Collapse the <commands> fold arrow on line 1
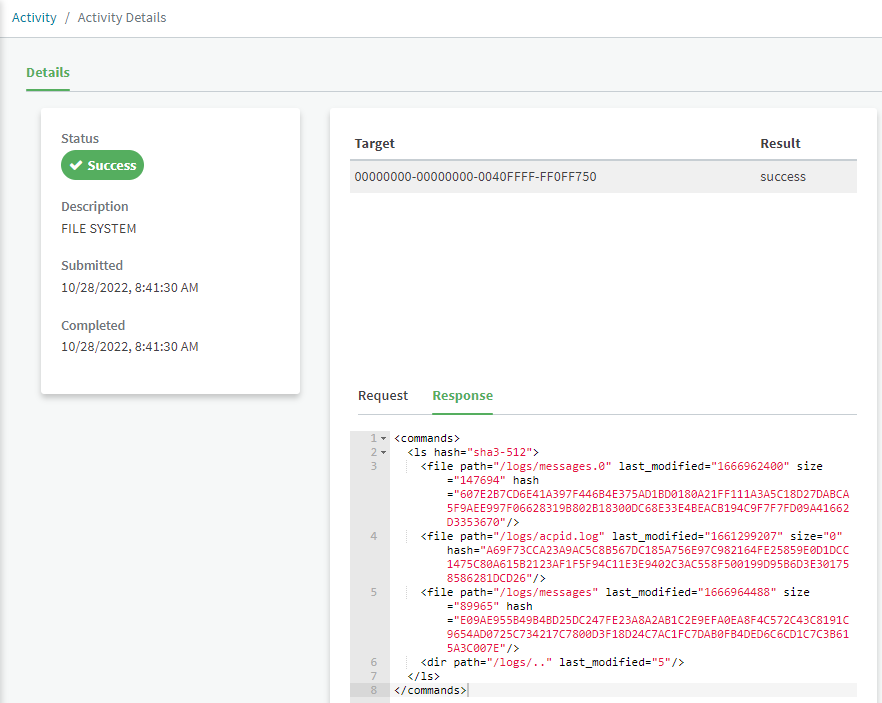The width and height of the screenshot is (882, 703). [x=384, y=439]
